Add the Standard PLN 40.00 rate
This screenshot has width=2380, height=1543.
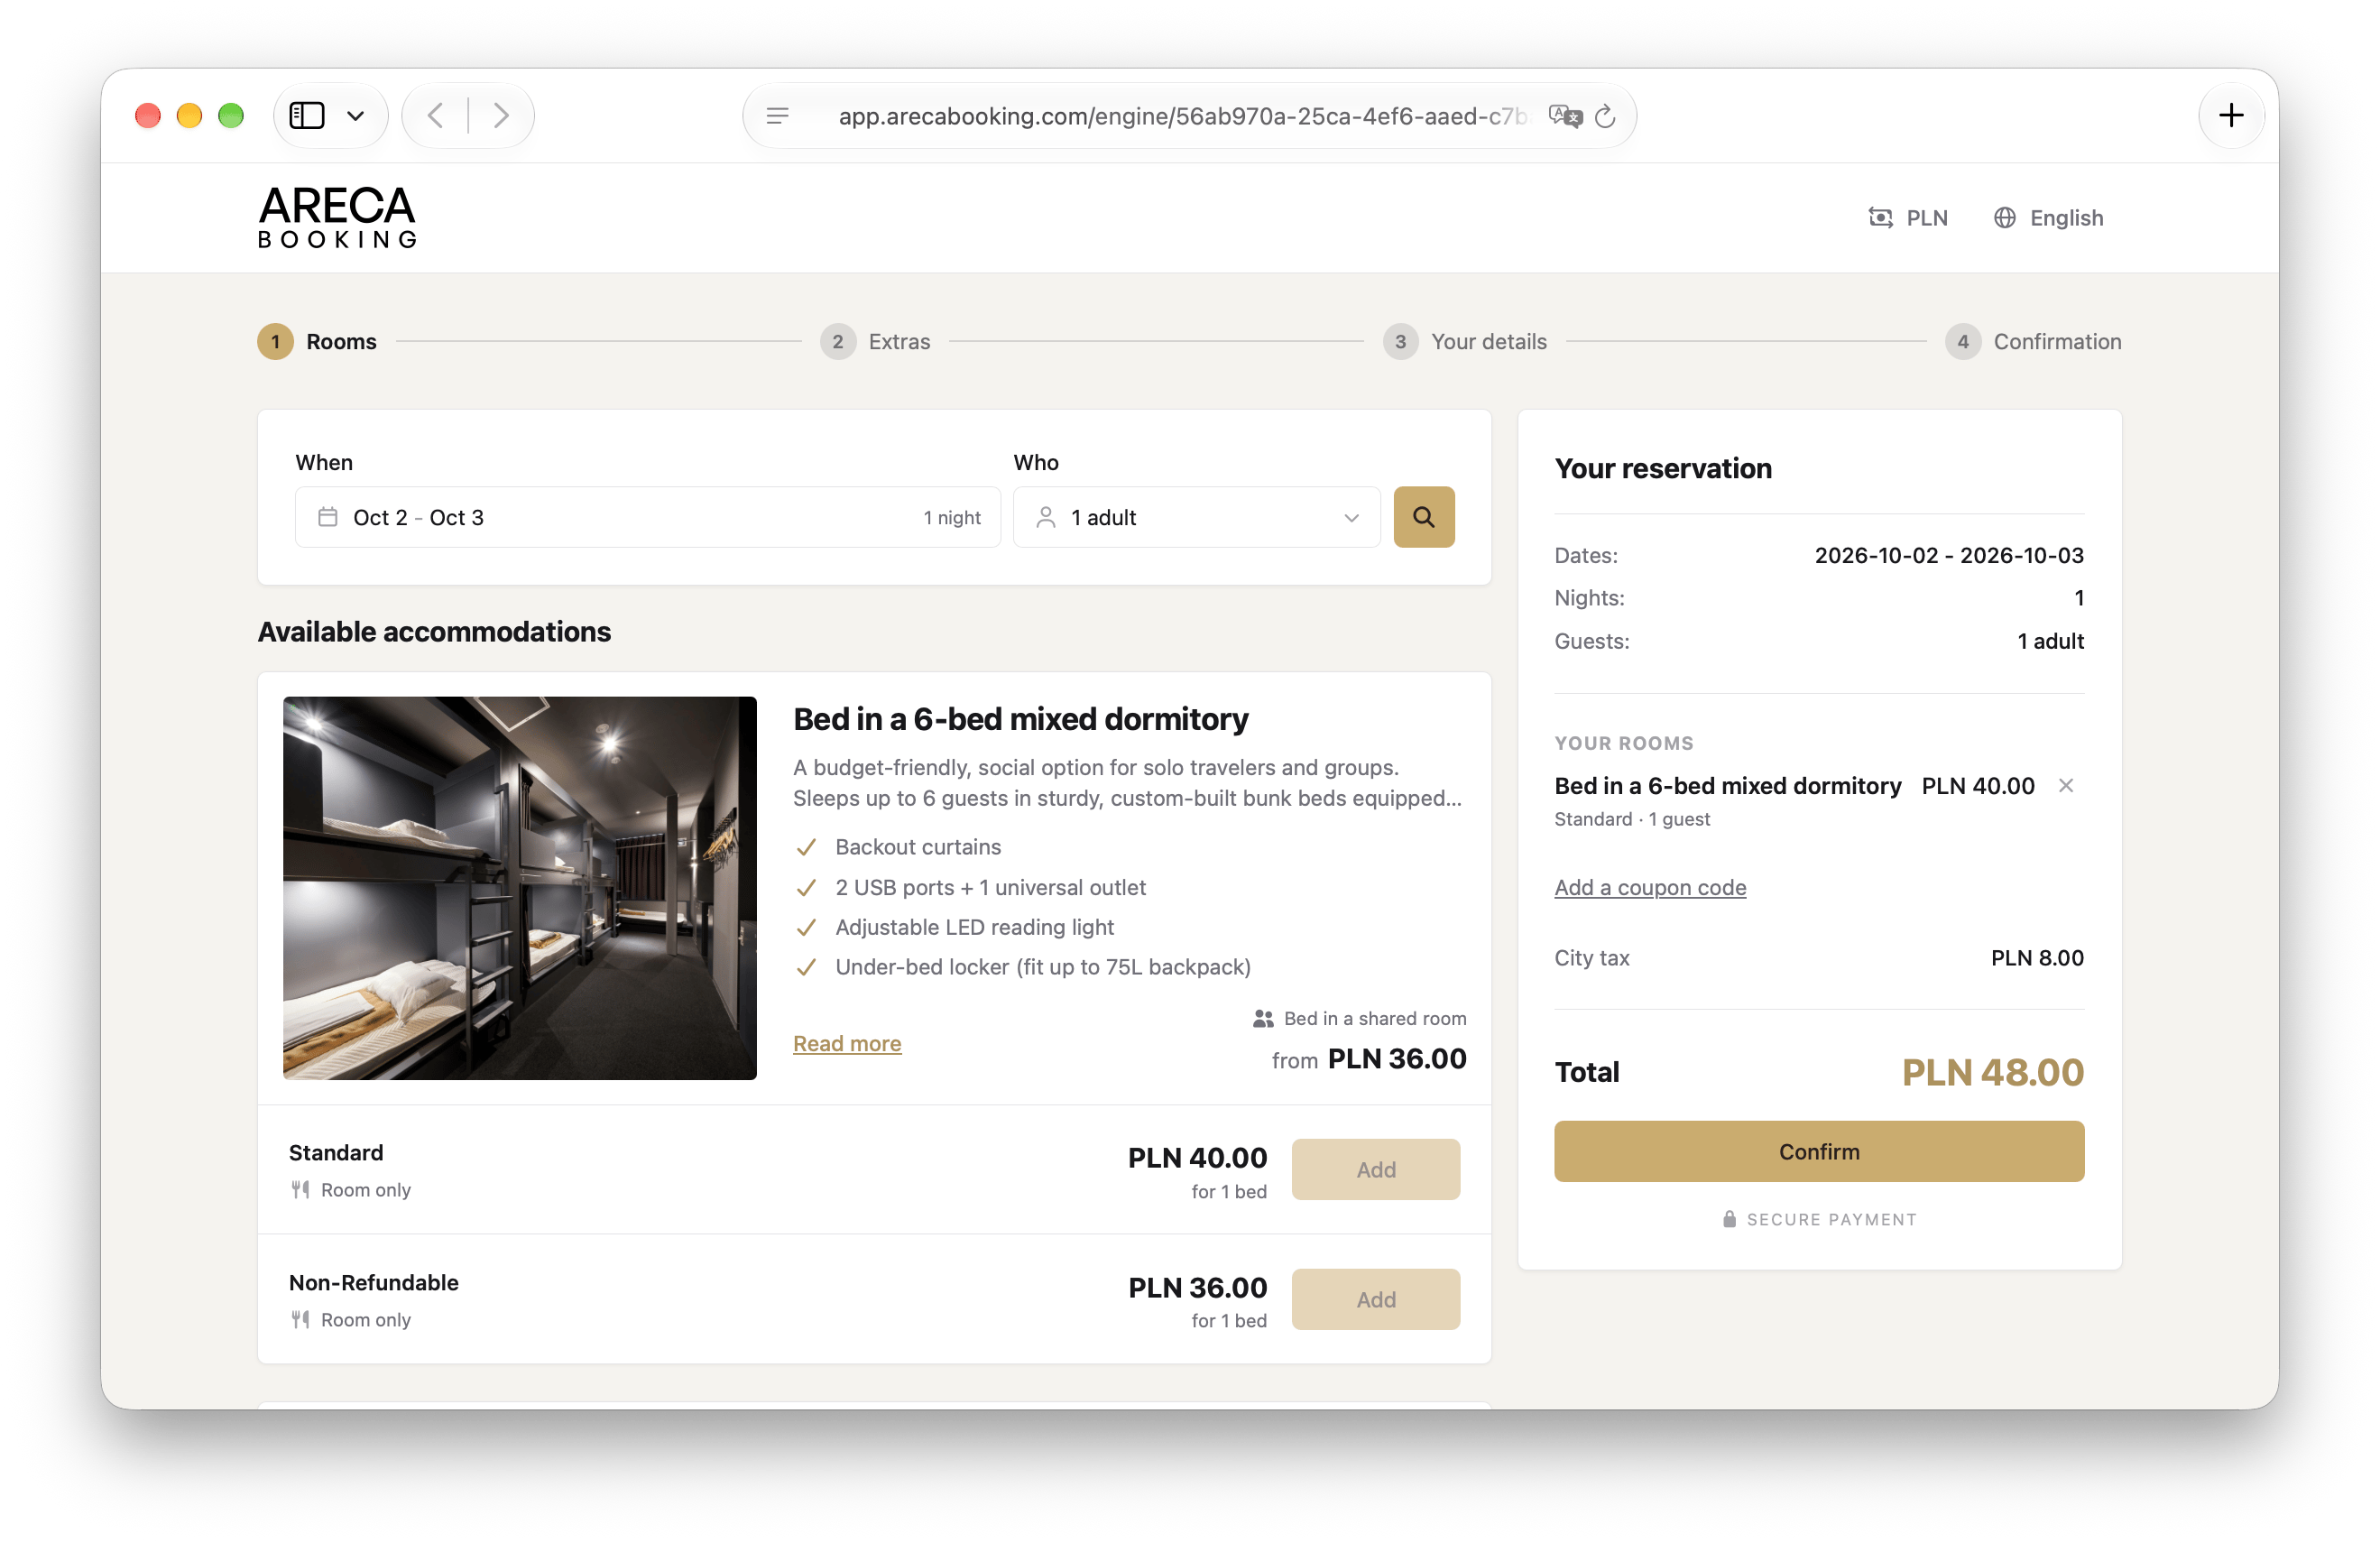point(1376,1169)
